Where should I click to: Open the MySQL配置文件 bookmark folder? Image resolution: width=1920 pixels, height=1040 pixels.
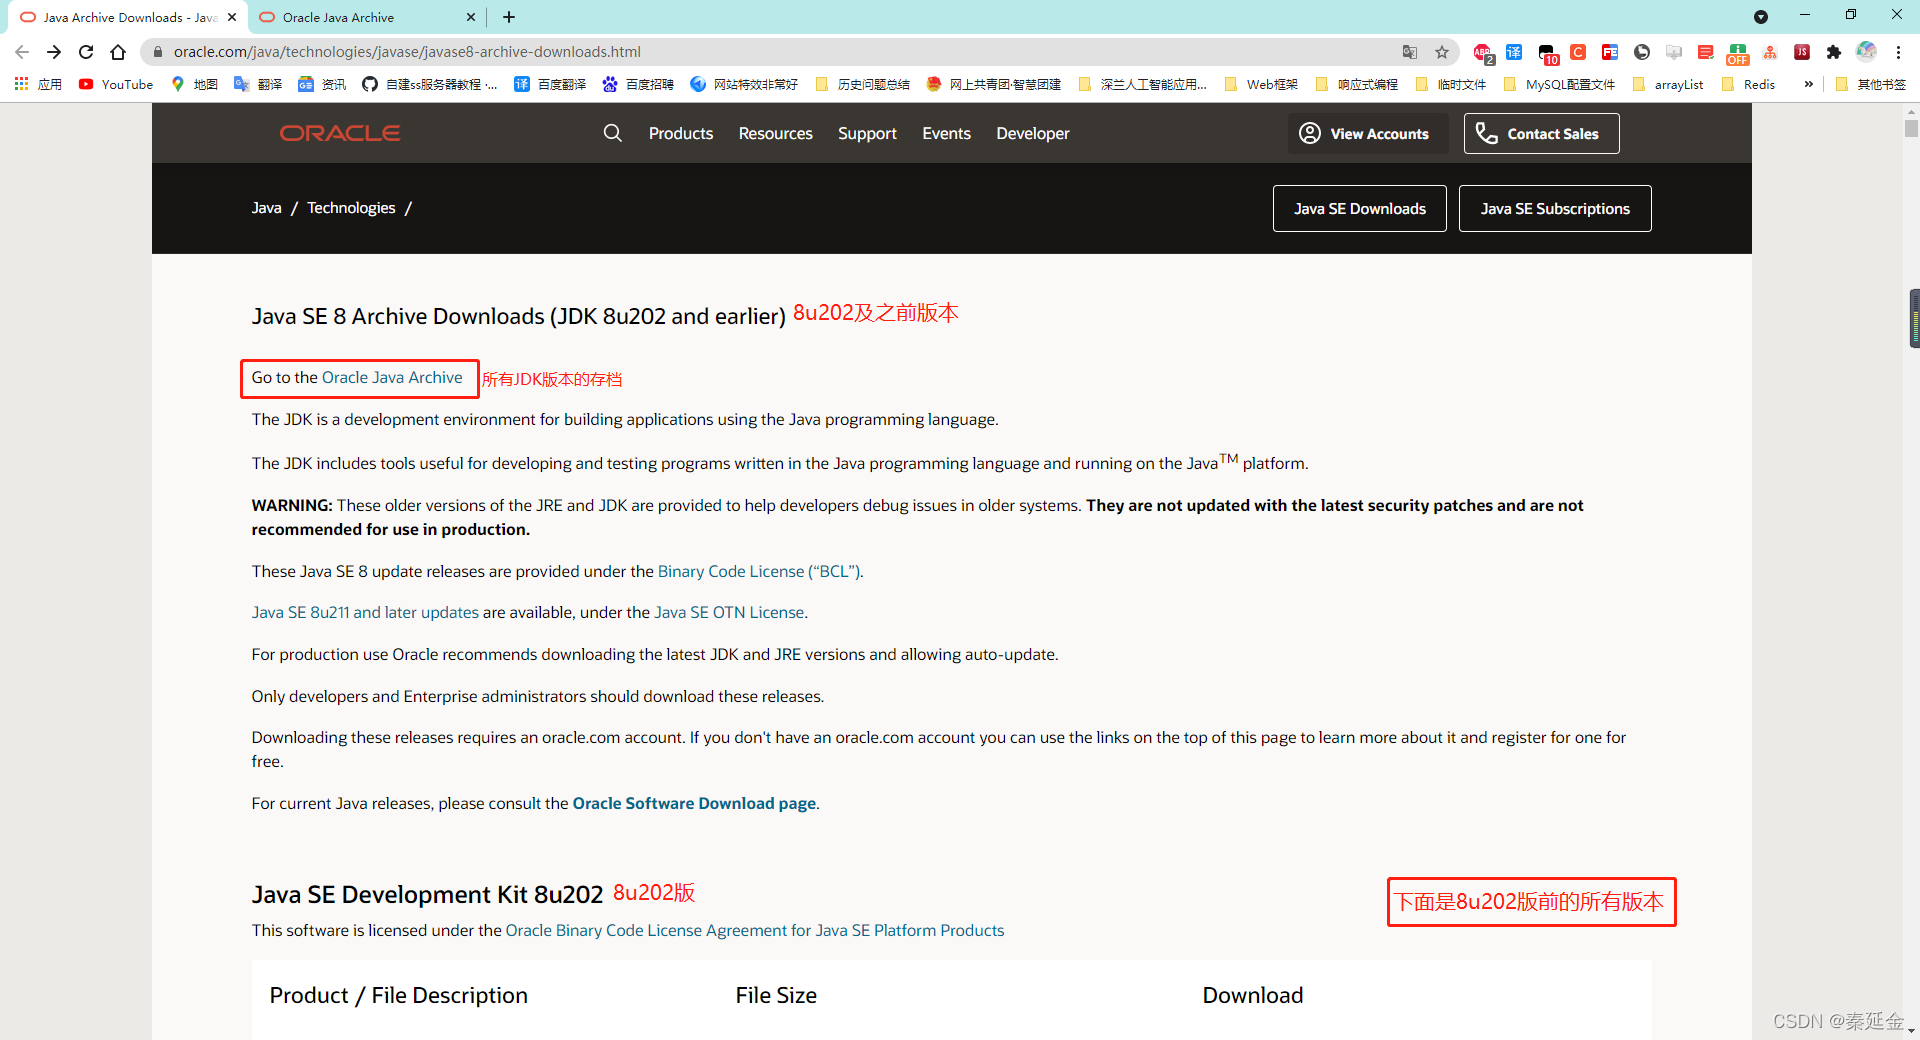coord(1559,84)
